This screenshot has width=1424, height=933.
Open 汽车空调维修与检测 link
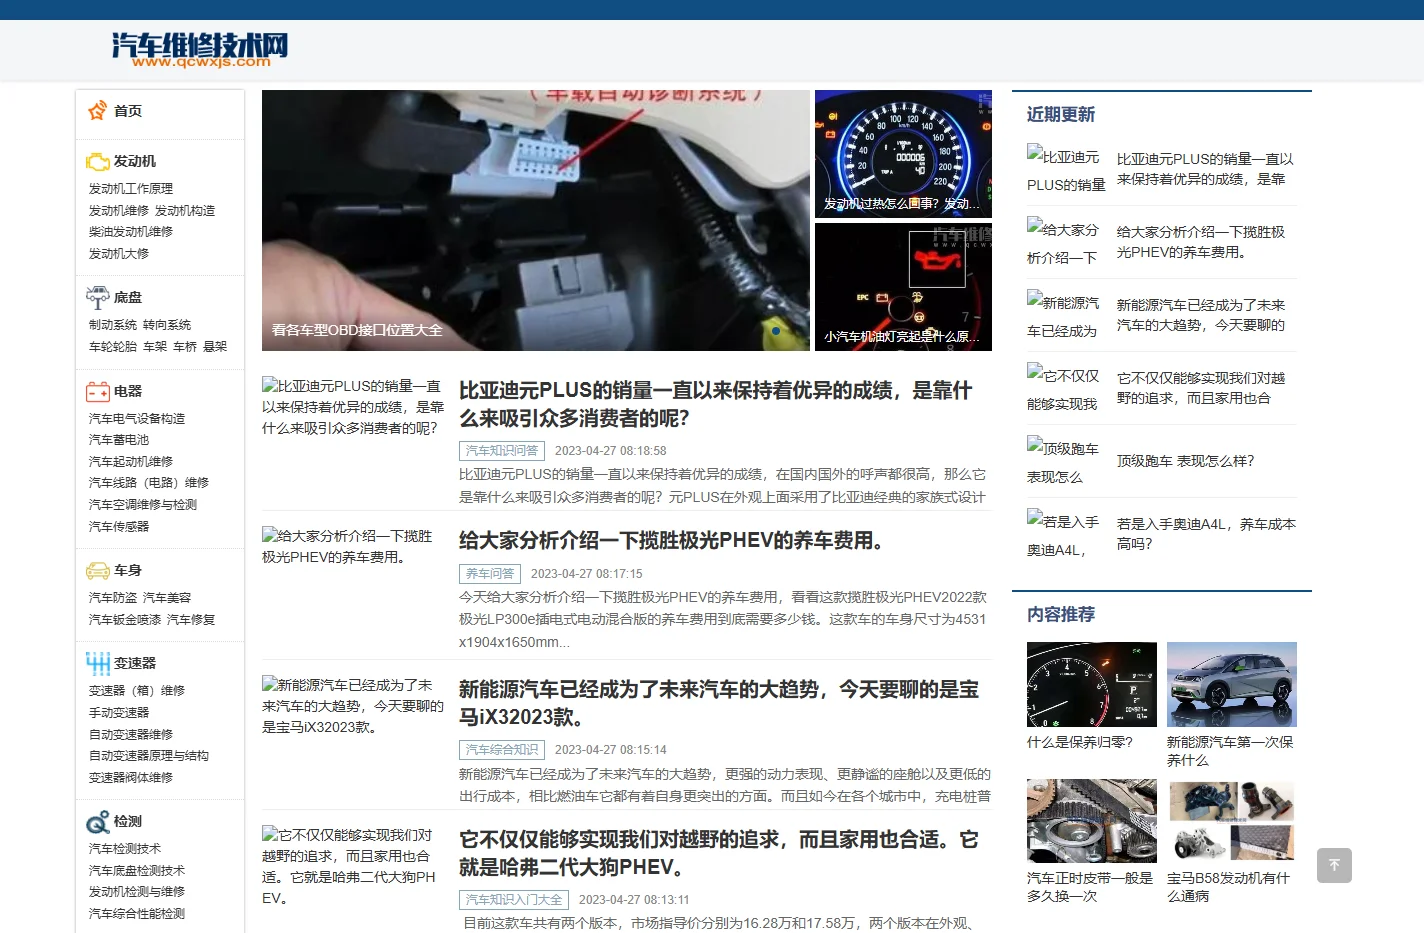click(x=143, y=505)
